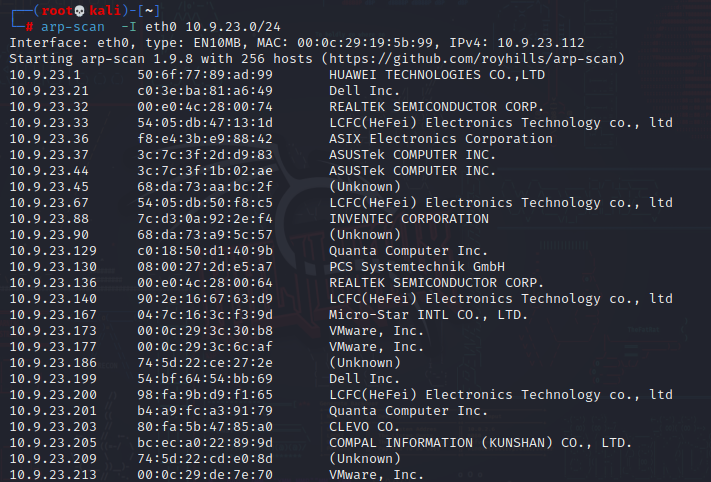Click the CLEVO CO. vendor text
Screen dimensions: 711x482
pos(364,427)
